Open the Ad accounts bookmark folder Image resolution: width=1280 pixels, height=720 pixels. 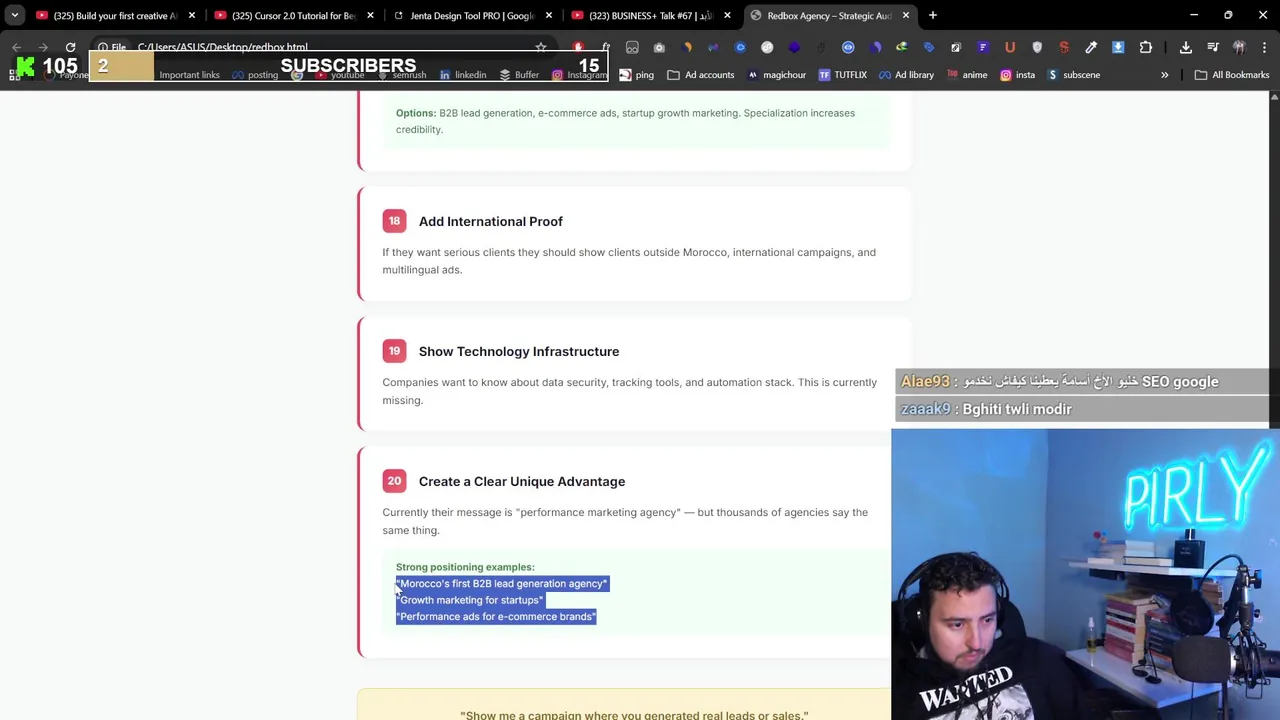tap(701, 74)
